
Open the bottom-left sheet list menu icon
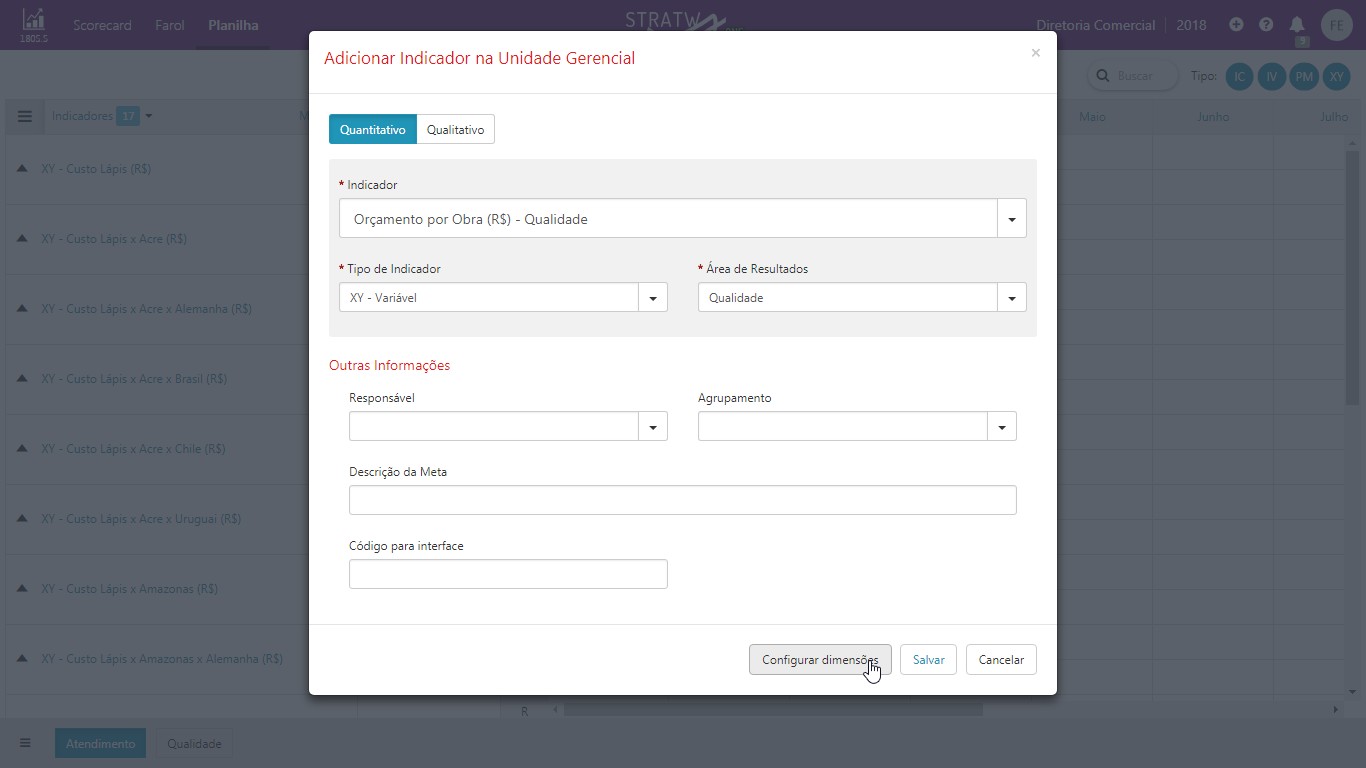click(25, 743)
